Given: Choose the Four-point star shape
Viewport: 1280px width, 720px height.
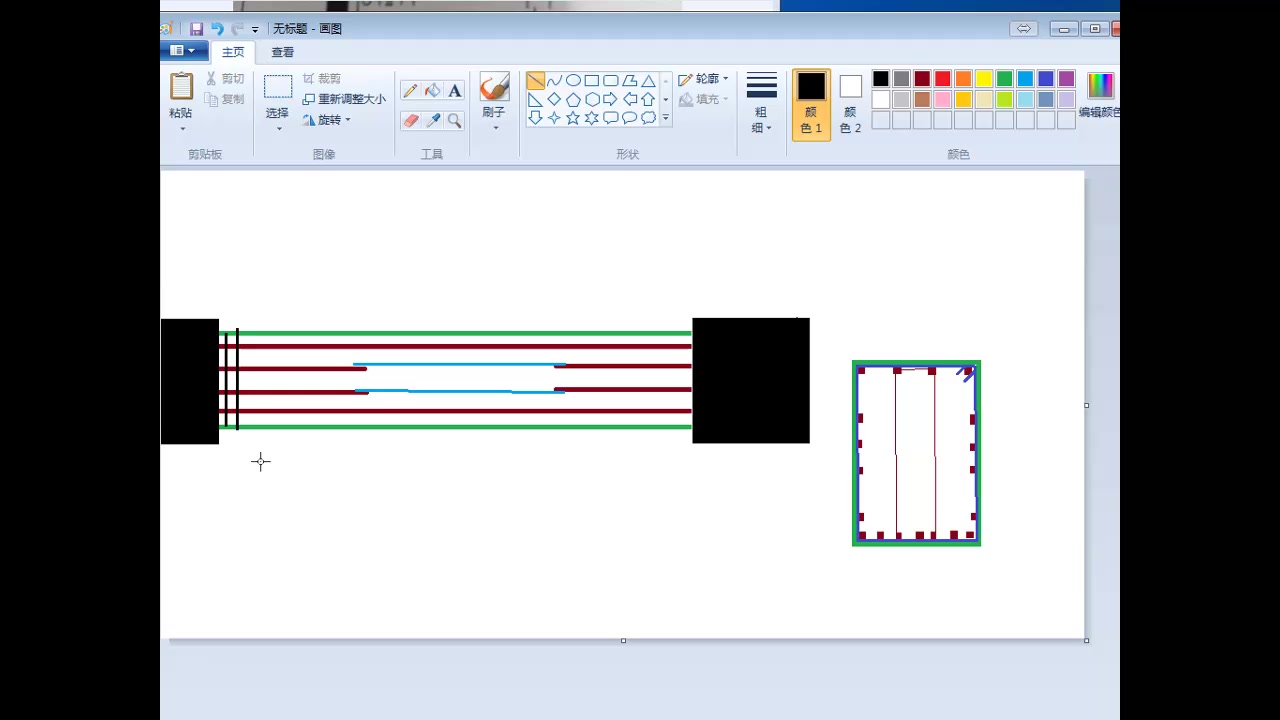Looking at the screenshot, I should (x=554, y=117).
